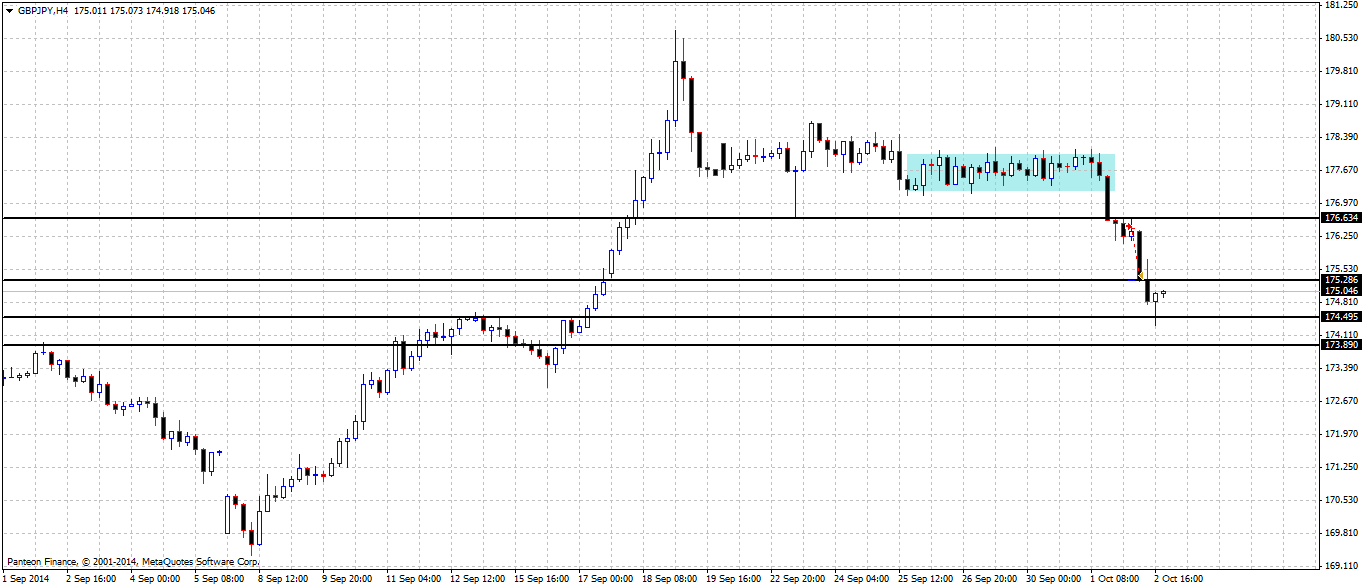The image size is (1362, 587).
Task: Click the 12 Sep 12:00 time label
Action: (478, 579)
